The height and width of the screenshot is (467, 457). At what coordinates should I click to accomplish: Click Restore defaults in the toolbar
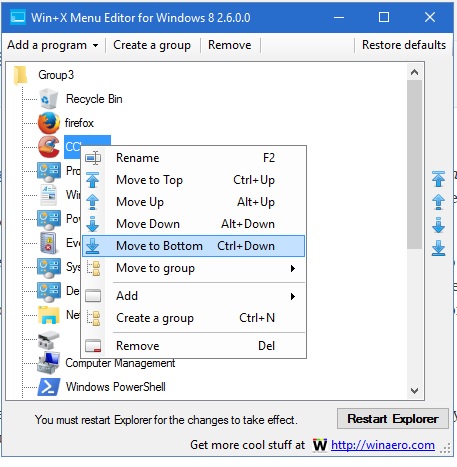point(404,45)
